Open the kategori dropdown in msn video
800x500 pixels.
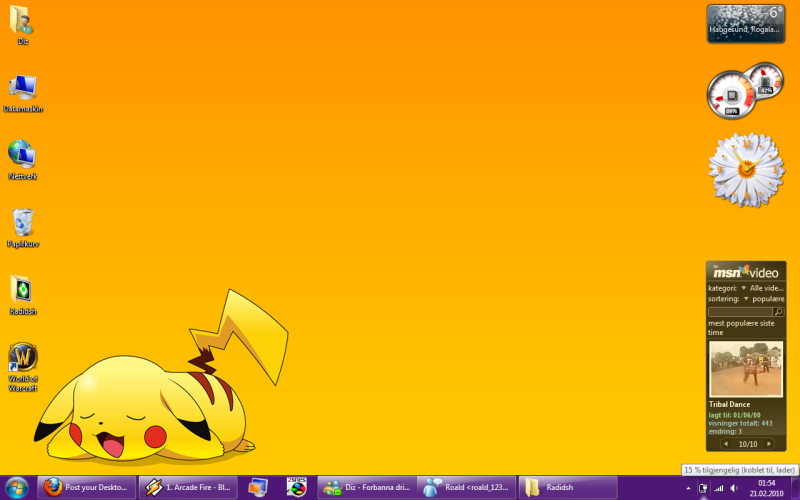744,288
